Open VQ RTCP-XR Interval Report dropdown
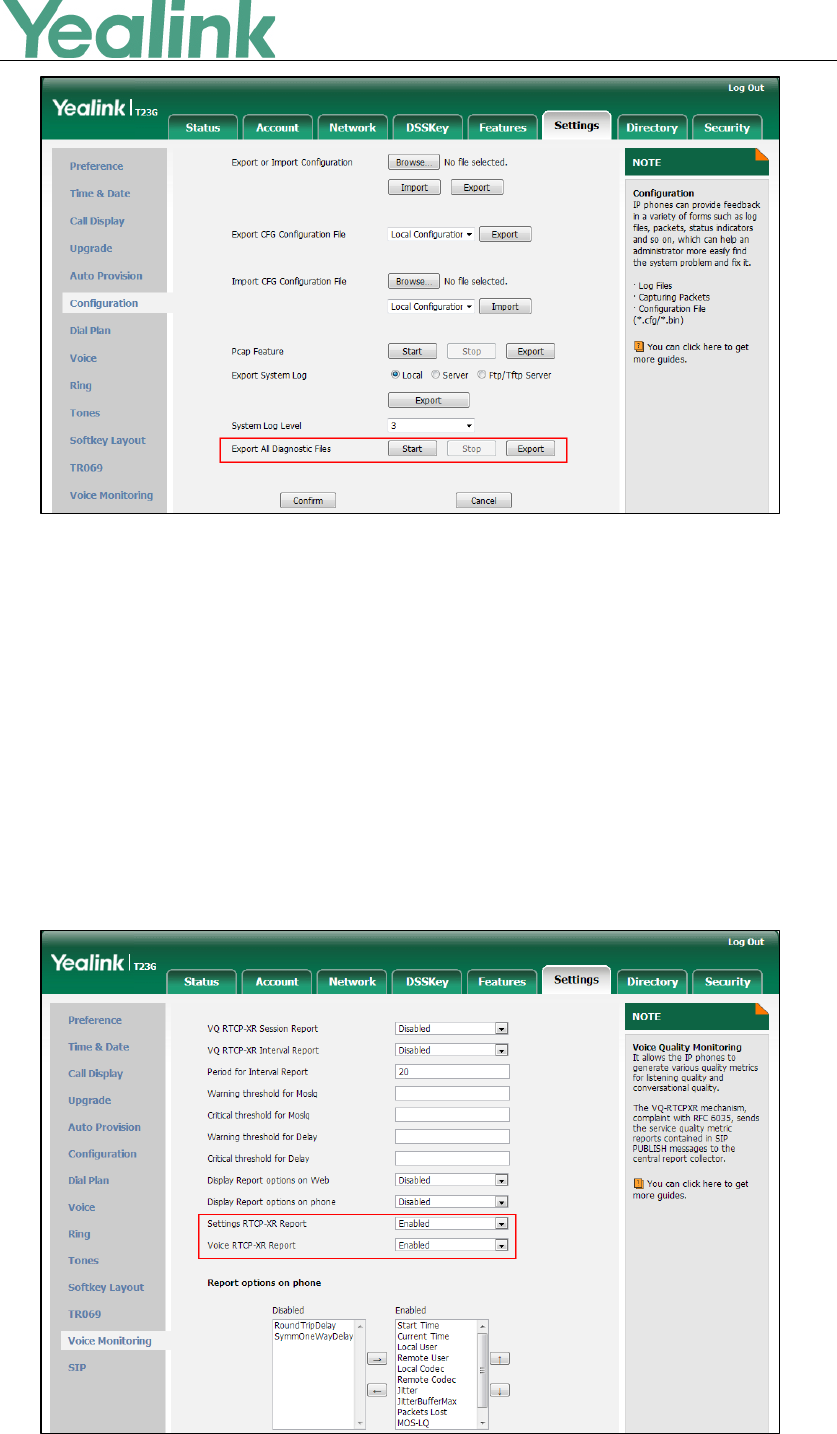The image size is (837, 1434). pos(452,1050)
